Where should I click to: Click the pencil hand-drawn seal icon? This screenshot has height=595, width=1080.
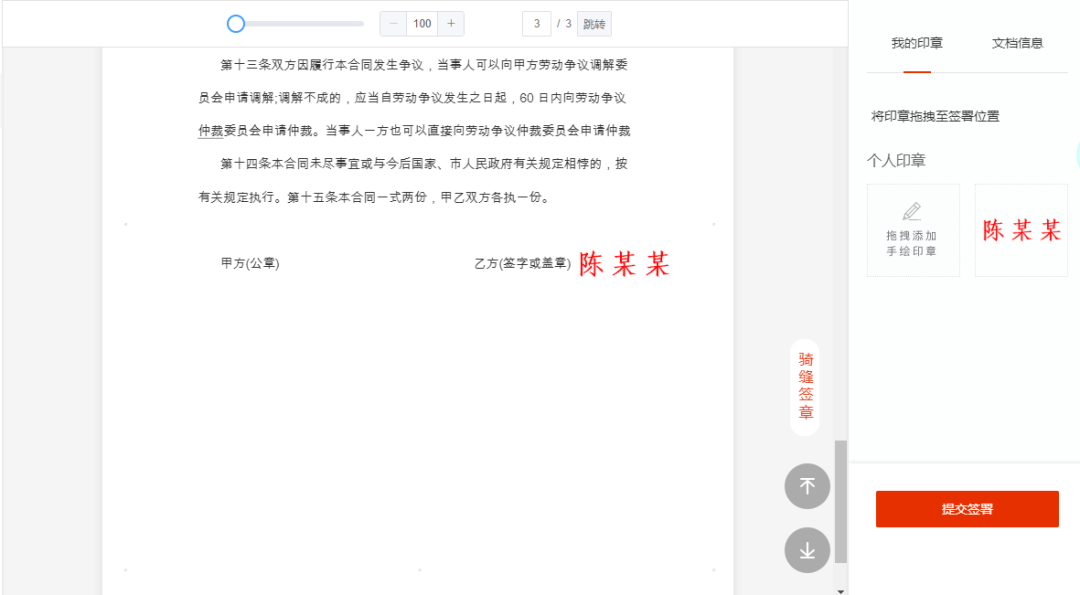point(911,212)
